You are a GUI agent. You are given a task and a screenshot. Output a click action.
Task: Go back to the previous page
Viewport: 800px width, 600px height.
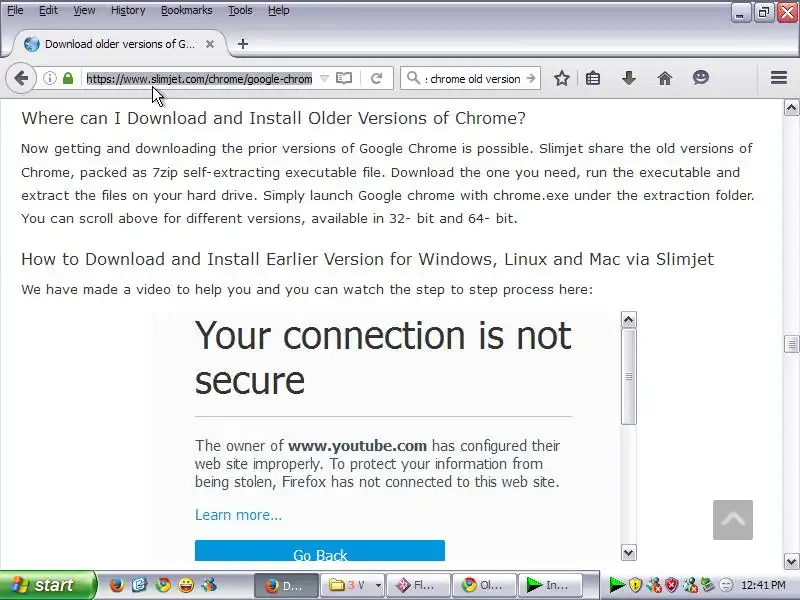click(21, 79)
